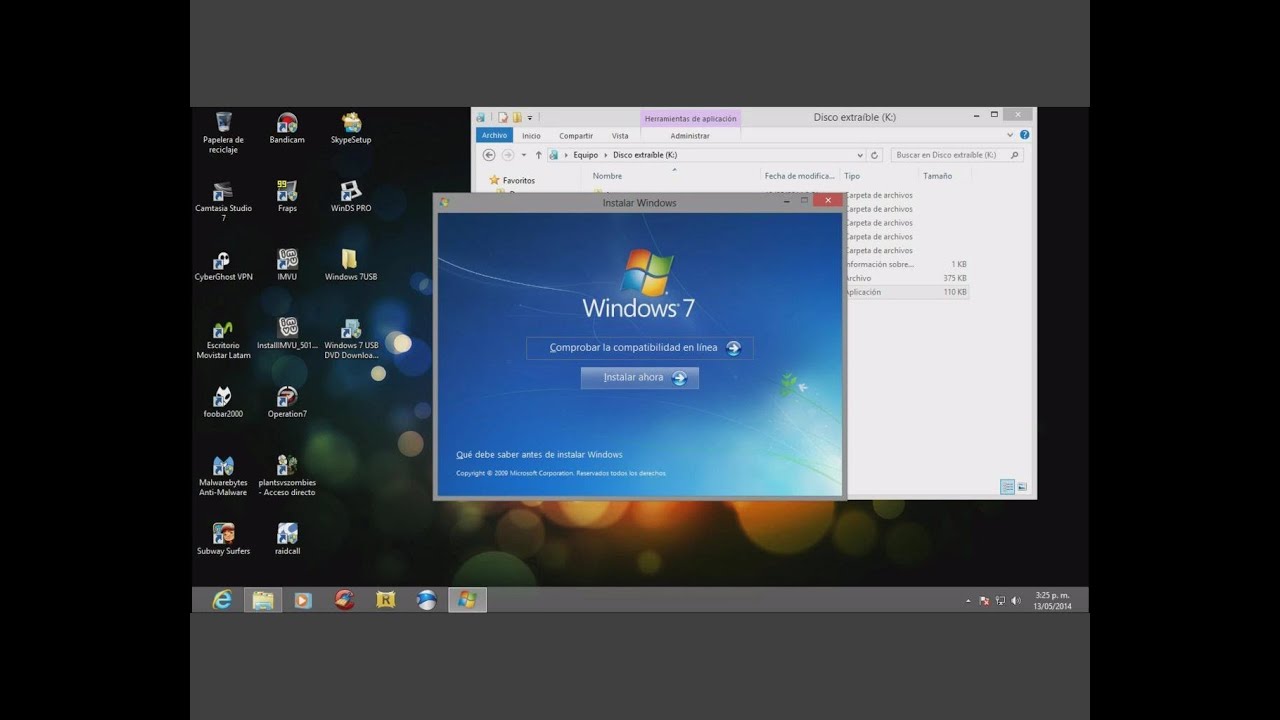The width and height of the screenshot is (1280, 720).
Task: Switch to the Vista ribbon tab
Action: (620, 136)
